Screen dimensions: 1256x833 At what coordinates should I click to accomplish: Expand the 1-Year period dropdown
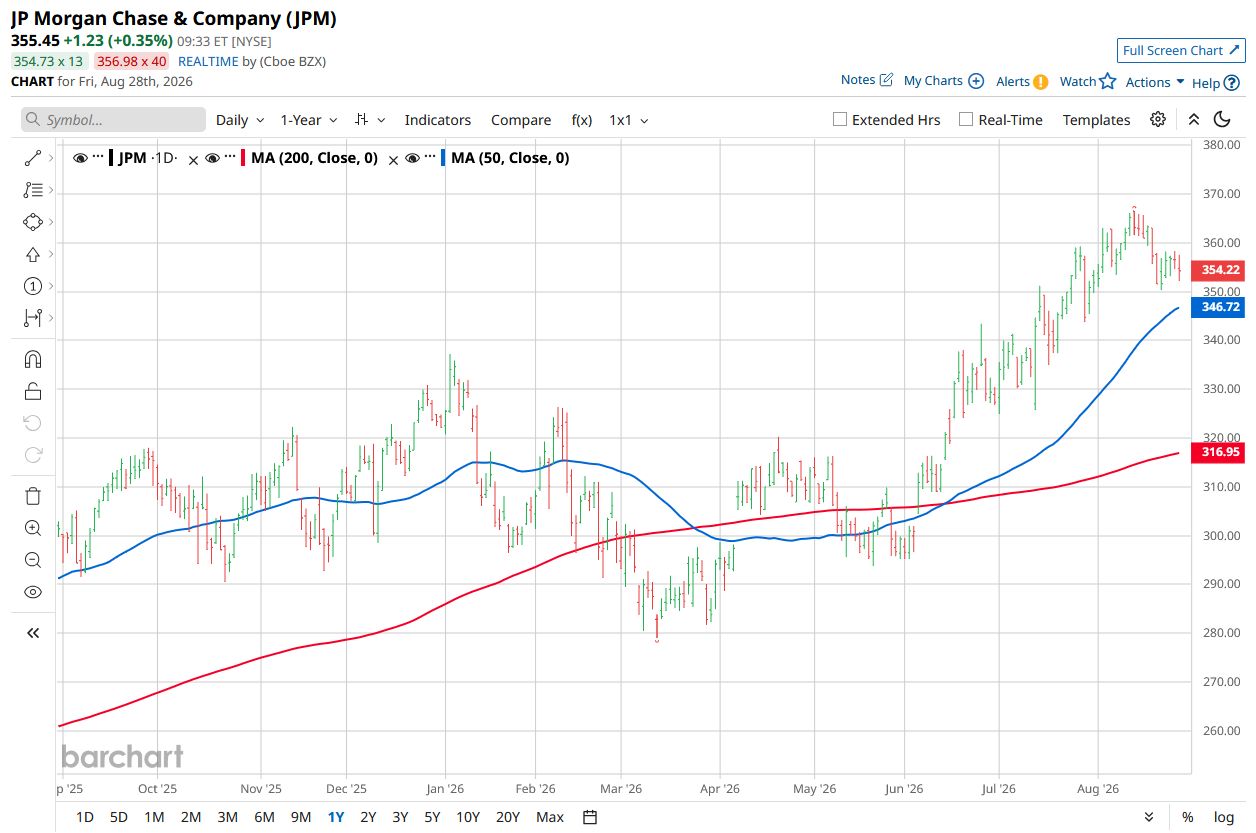click(x=309, y=120)
